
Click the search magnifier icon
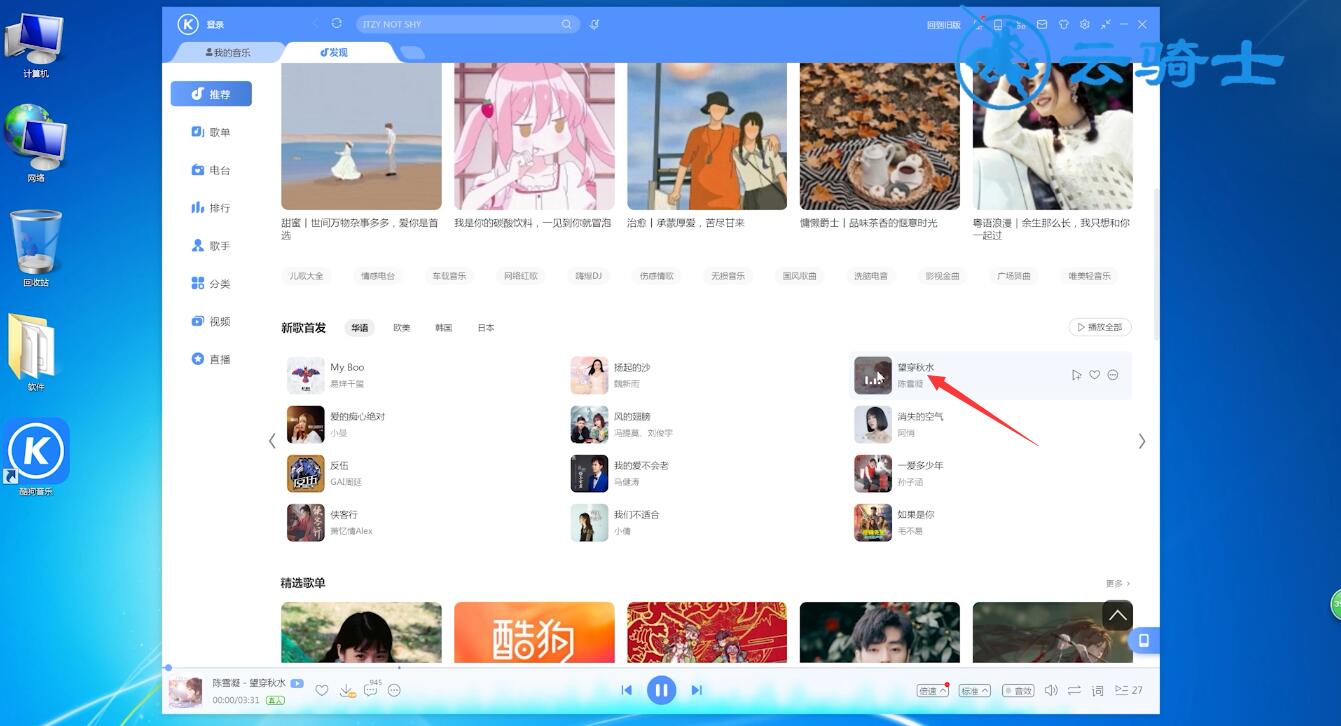coord(567,24)
